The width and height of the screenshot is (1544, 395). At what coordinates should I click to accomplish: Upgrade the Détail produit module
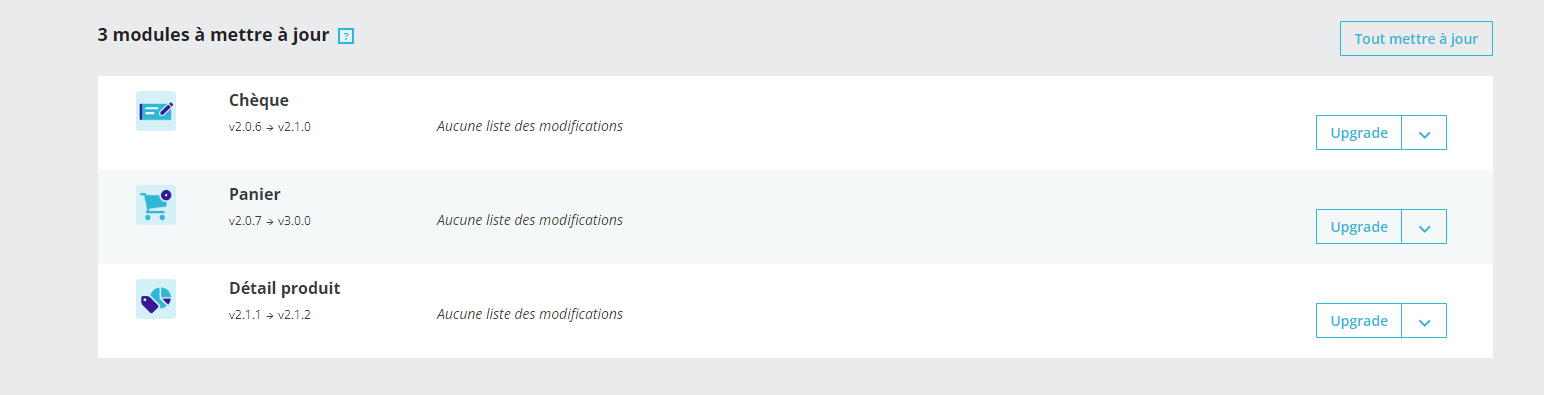(x=1359, y=321)
